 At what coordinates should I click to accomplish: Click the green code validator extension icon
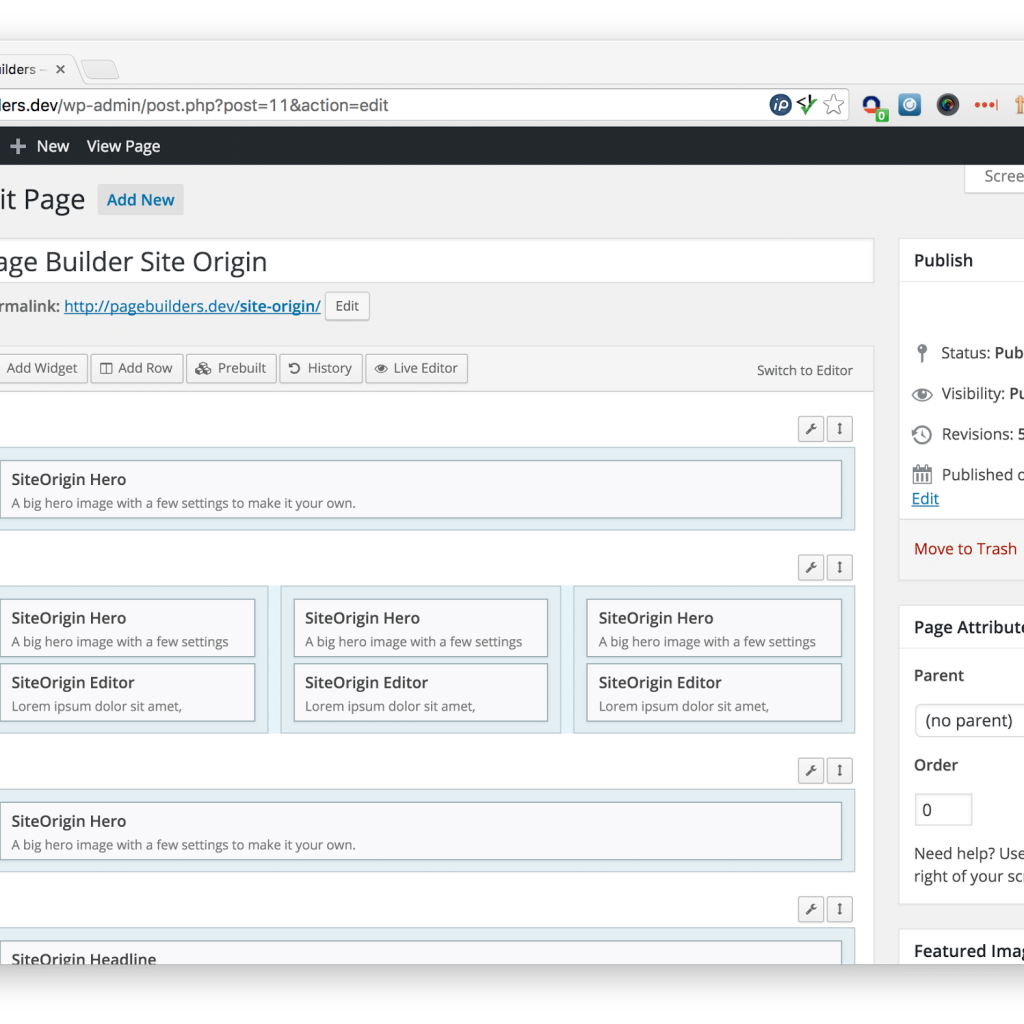[806, 104]
